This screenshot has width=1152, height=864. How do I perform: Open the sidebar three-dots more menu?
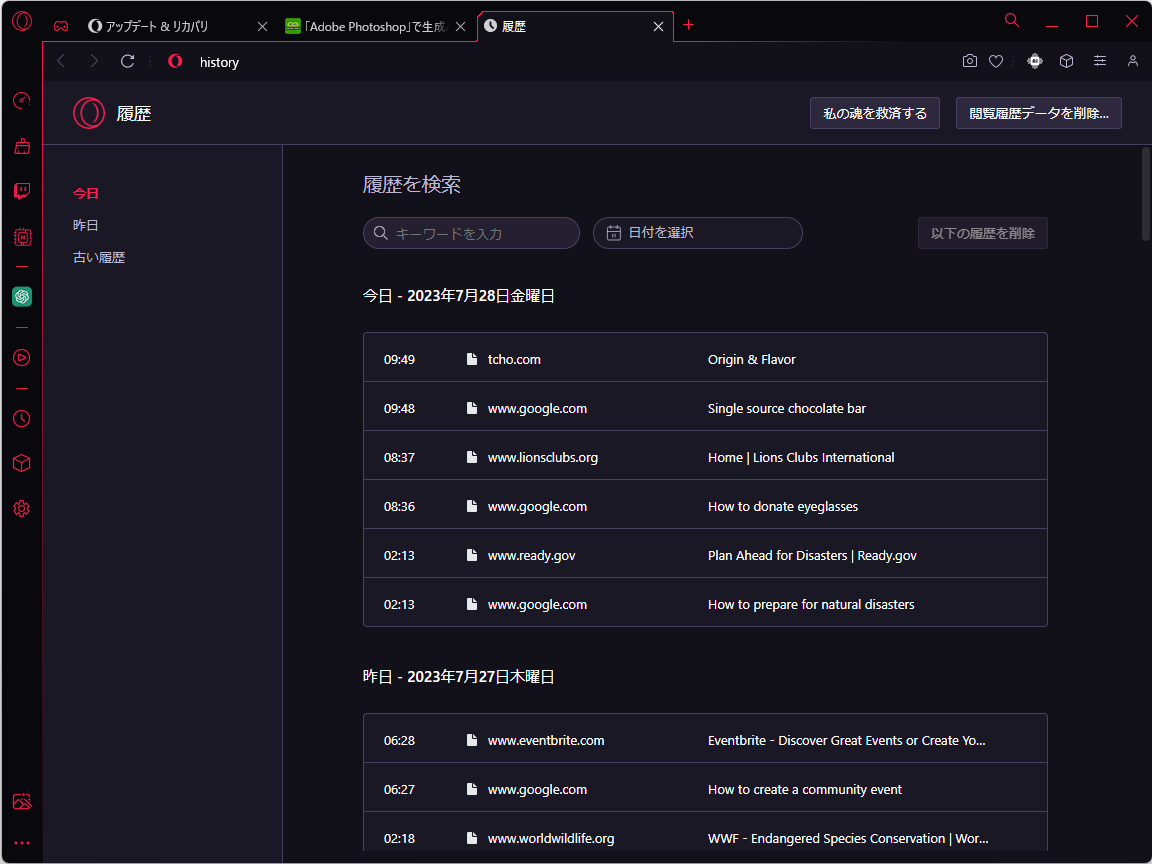pyautogui.click(x=22, y=843)
